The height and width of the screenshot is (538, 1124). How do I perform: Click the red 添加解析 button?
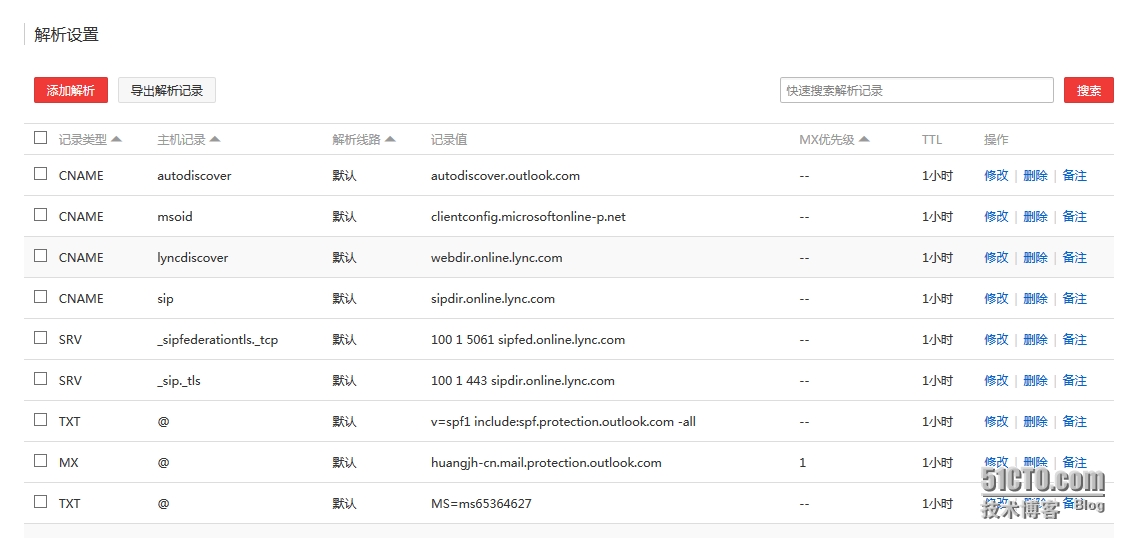point(70,90)
